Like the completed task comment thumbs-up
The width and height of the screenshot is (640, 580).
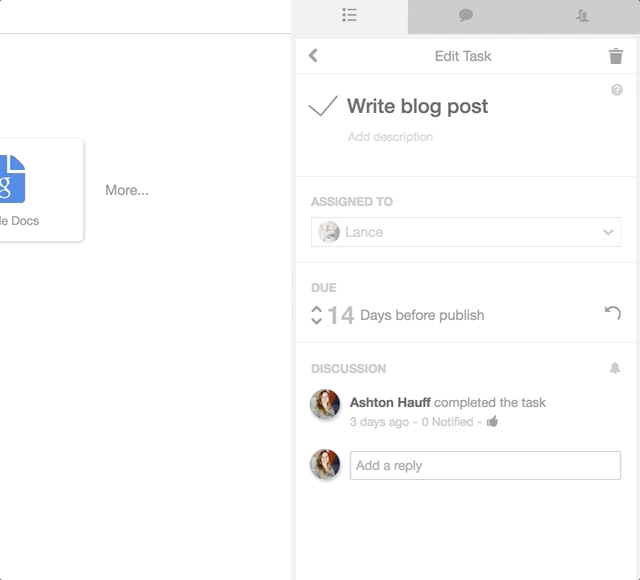pyautogui.click(x=492, y=421)
